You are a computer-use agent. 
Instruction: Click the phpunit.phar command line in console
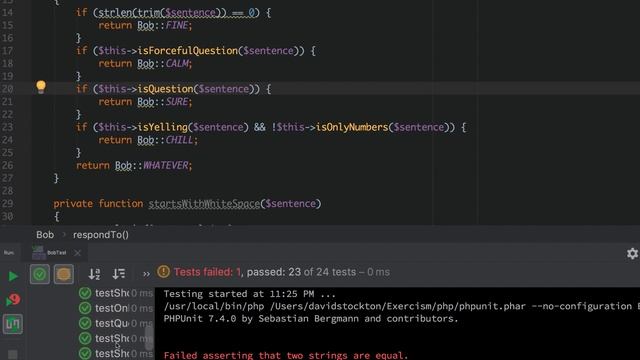pyautogui.click(x=401, y=306)
